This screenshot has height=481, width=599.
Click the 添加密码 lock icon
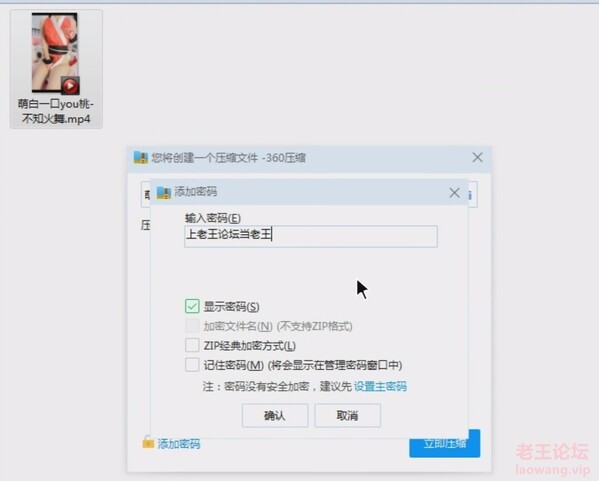tap(148, 442)
